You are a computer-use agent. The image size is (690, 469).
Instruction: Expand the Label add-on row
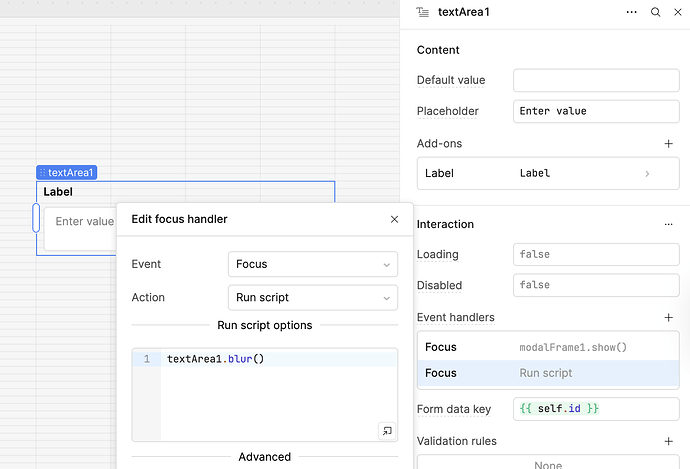(647, 173)
